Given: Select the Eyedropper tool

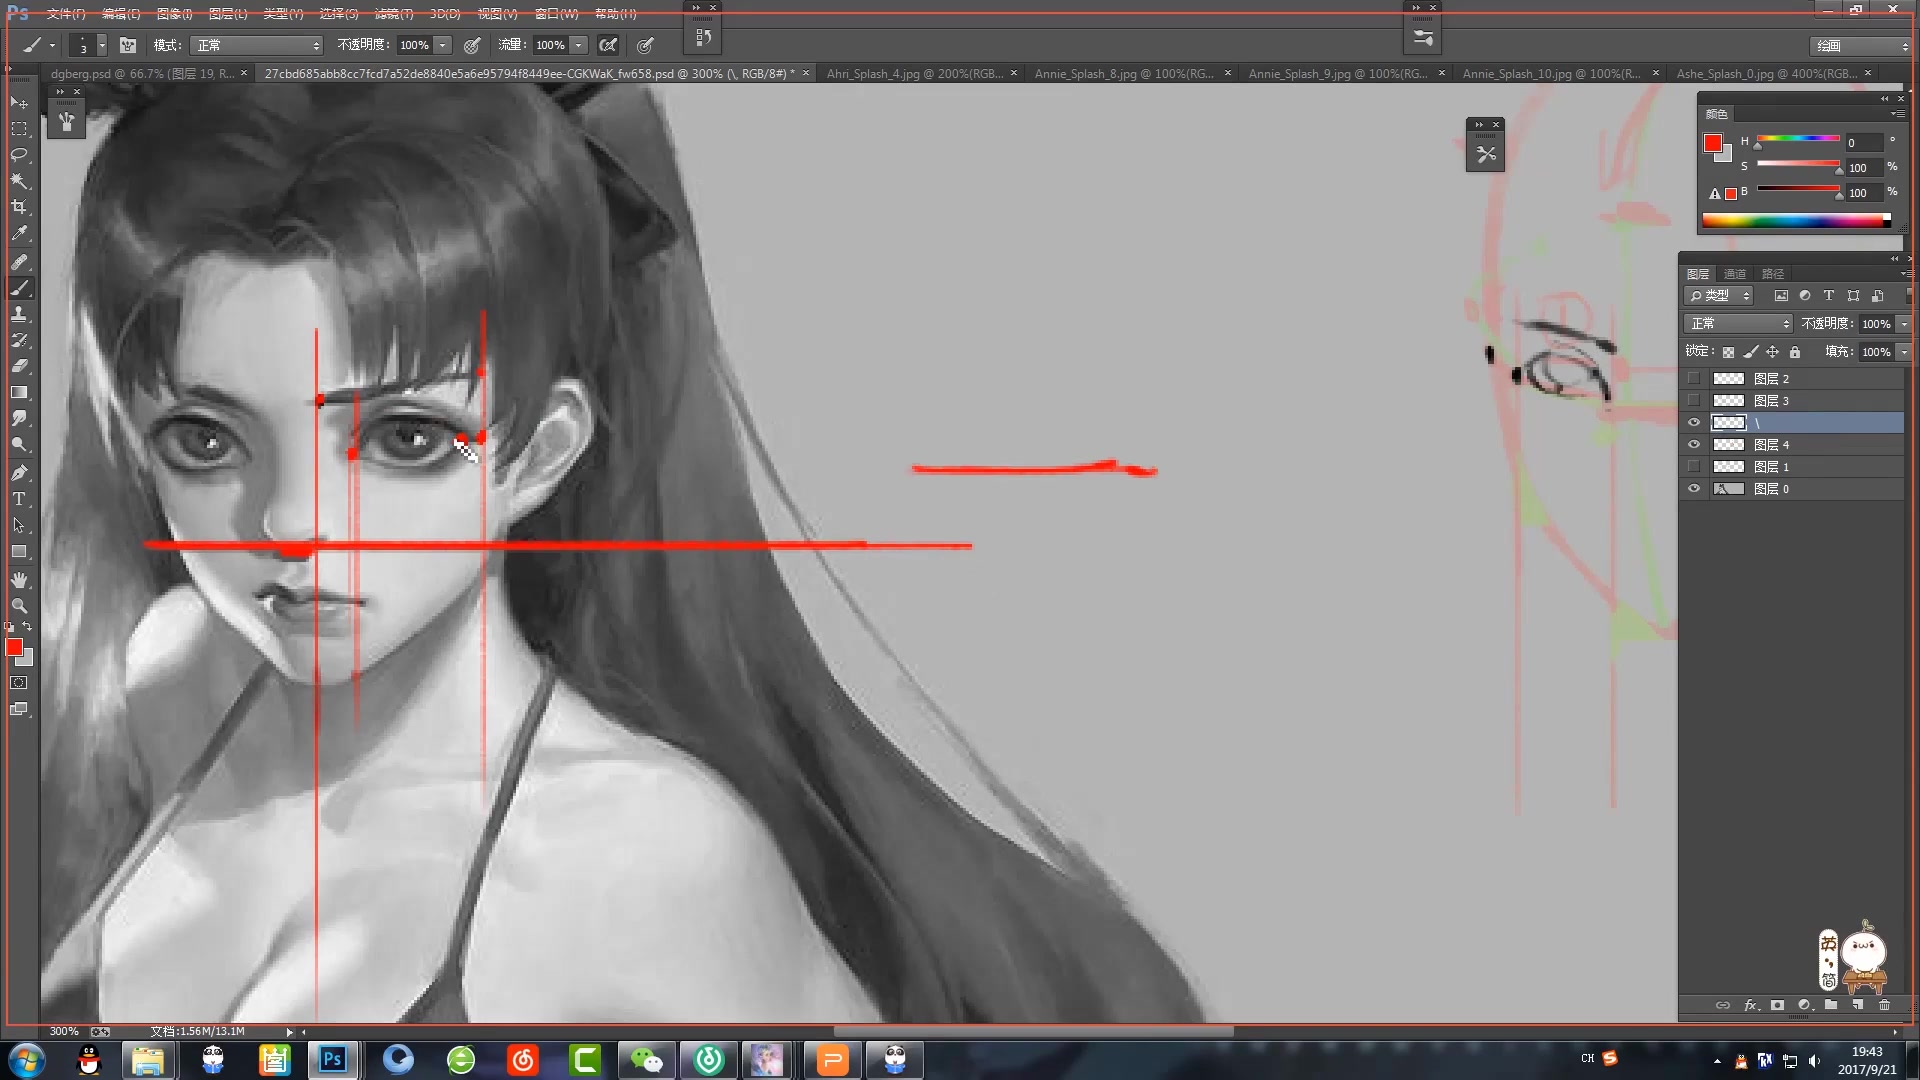Looking at the screenshot, I should [x=19, y=233].
